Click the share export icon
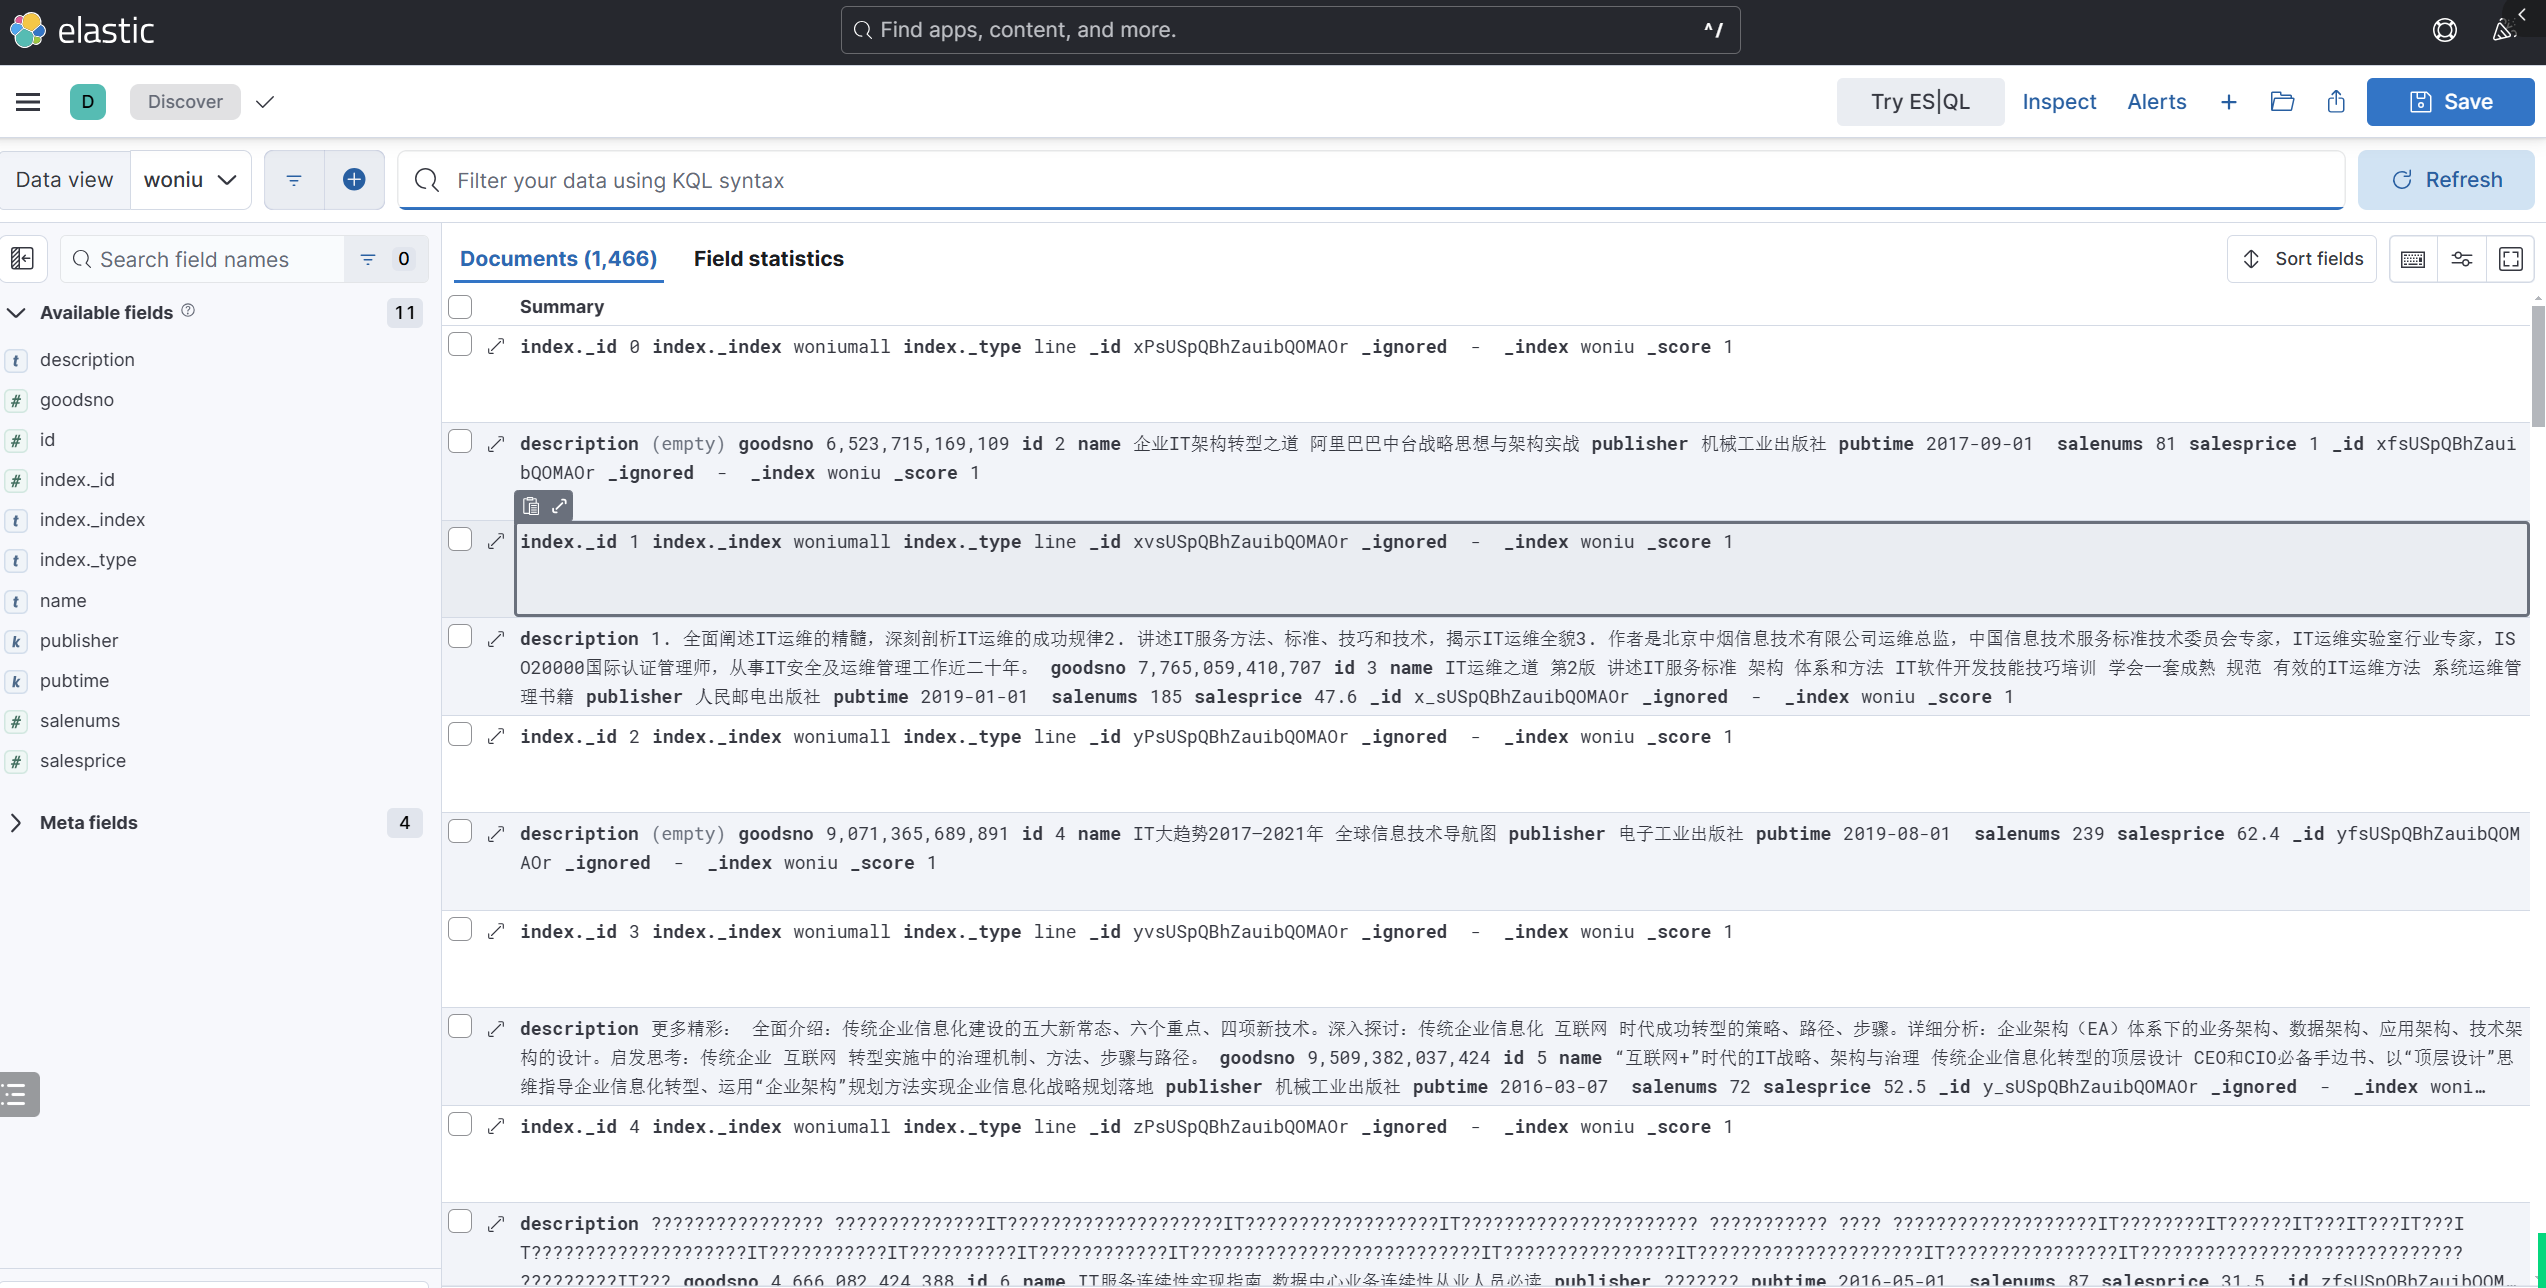 point(2336,102)
